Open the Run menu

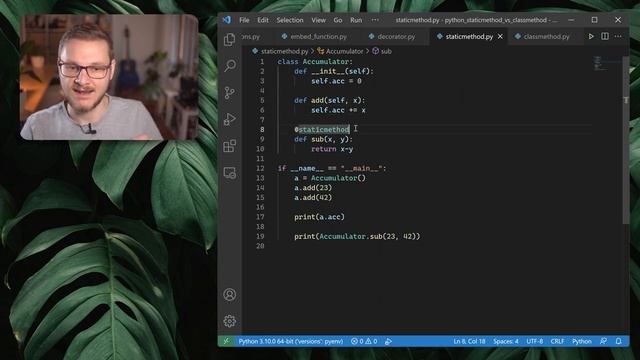(356, 20)
